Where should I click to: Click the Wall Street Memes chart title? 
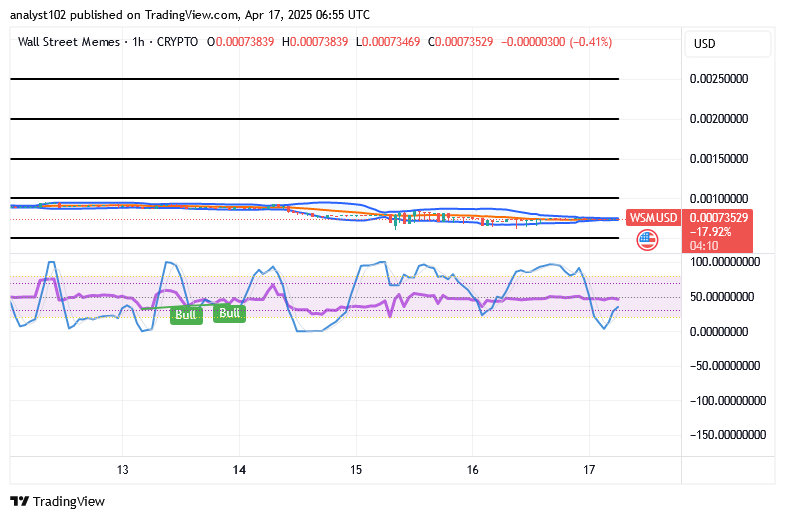tap(69, 42)
